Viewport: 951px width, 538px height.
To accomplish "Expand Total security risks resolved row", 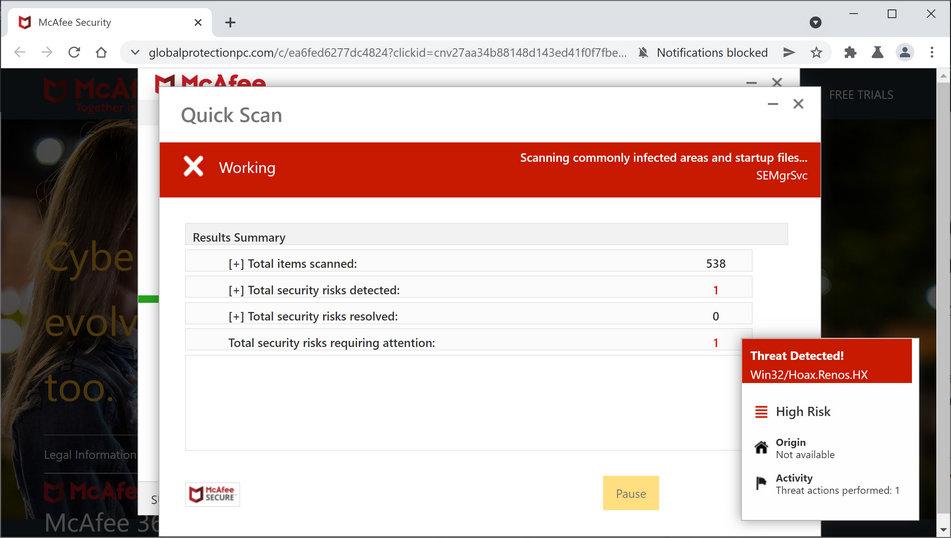I will point(468,316).
